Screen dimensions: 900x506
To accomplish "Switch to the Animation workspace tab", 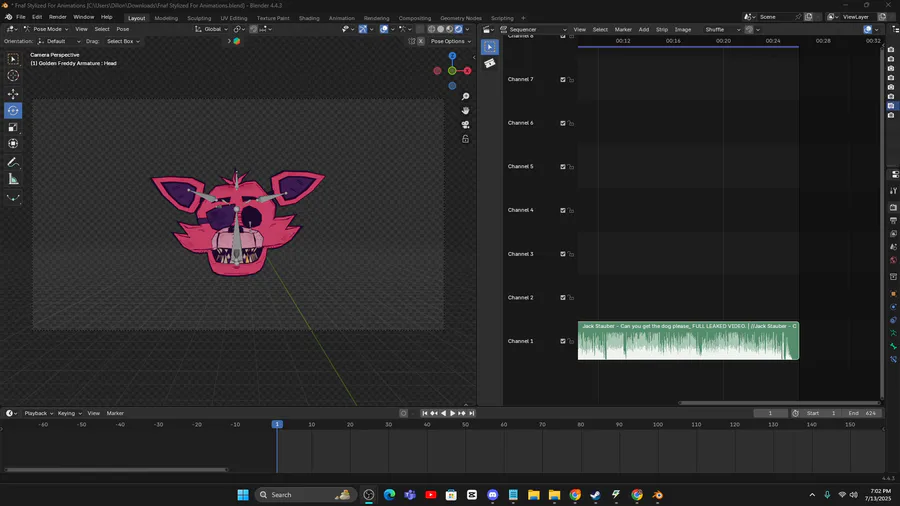I will (342, 18).
